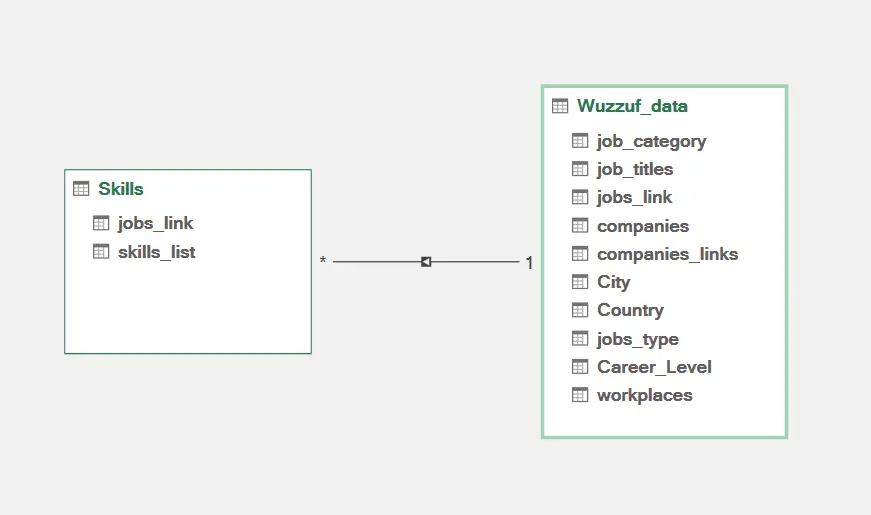The image size is (871, 515).
Task: Select the City field
Action: coord(613,282)
